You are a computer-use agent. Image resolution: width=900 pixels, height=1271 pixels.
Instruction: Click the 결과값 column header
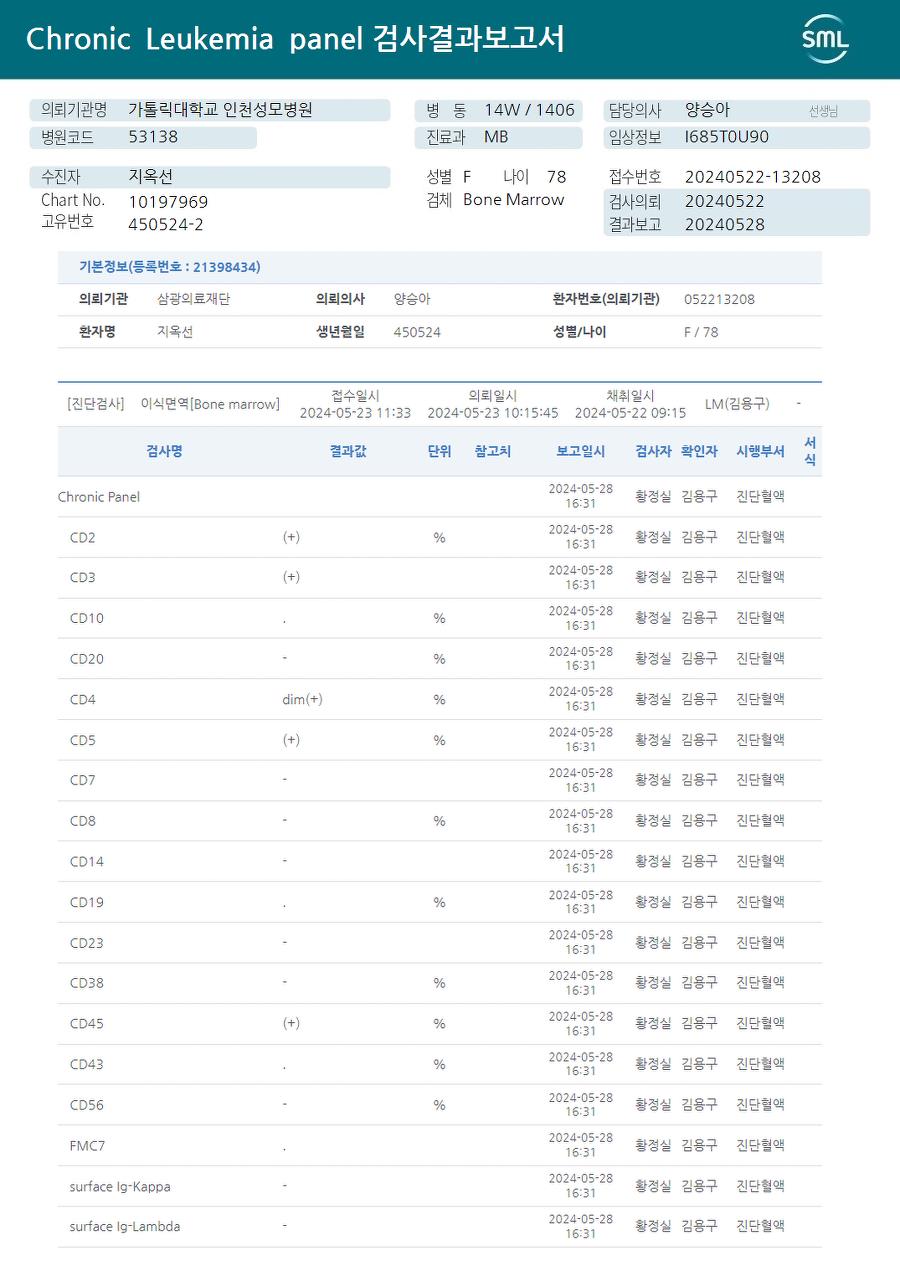tap(348, 451)
